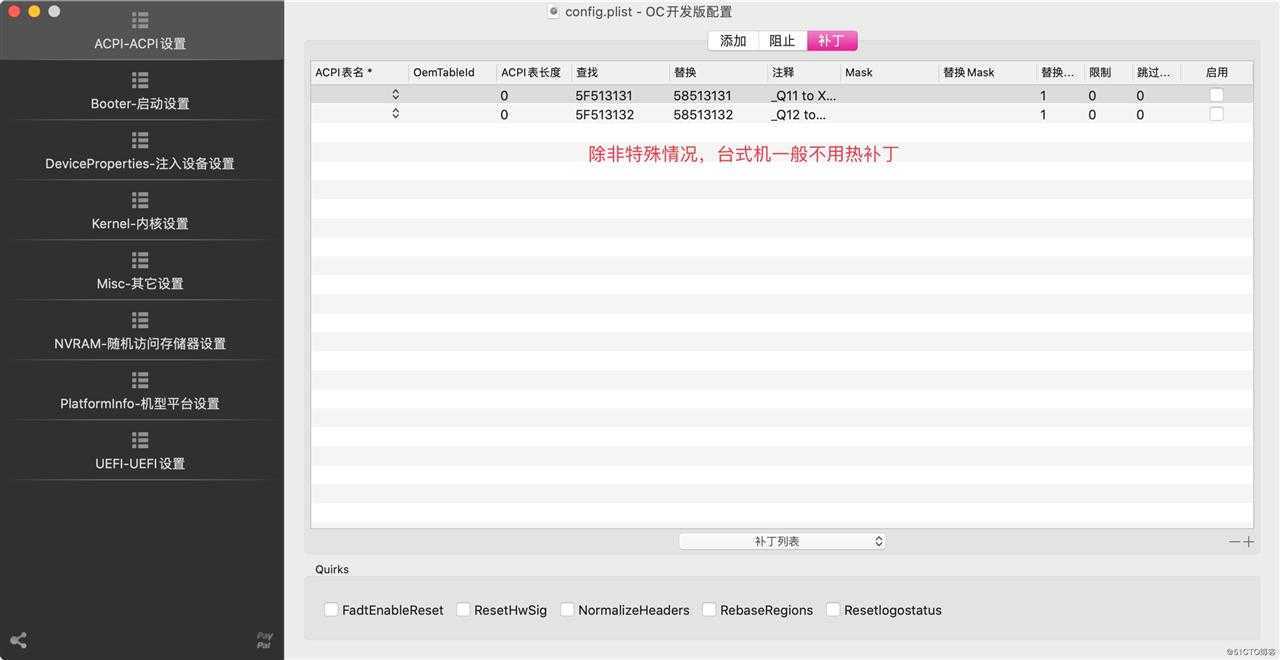Select the comment cell _Q12 to...
The image size is (1280, 660).
coord(798,115)
